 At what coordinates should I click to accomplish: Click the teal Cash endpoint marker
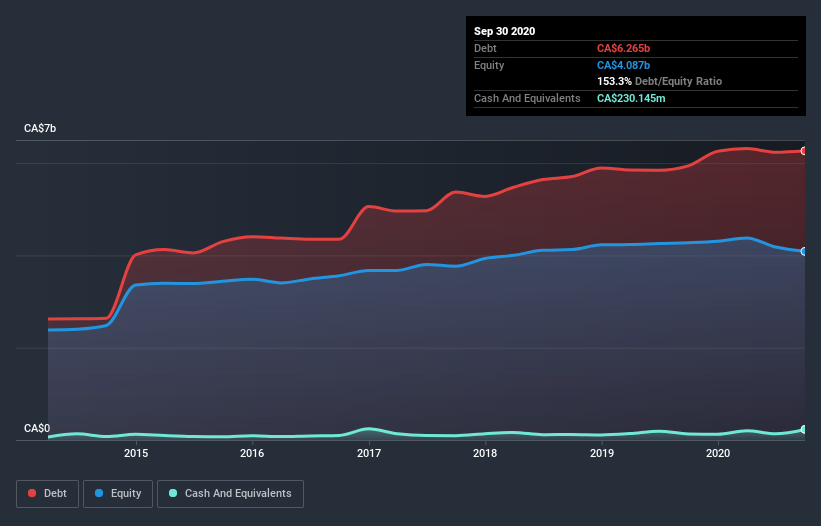[x=804, y=429]
